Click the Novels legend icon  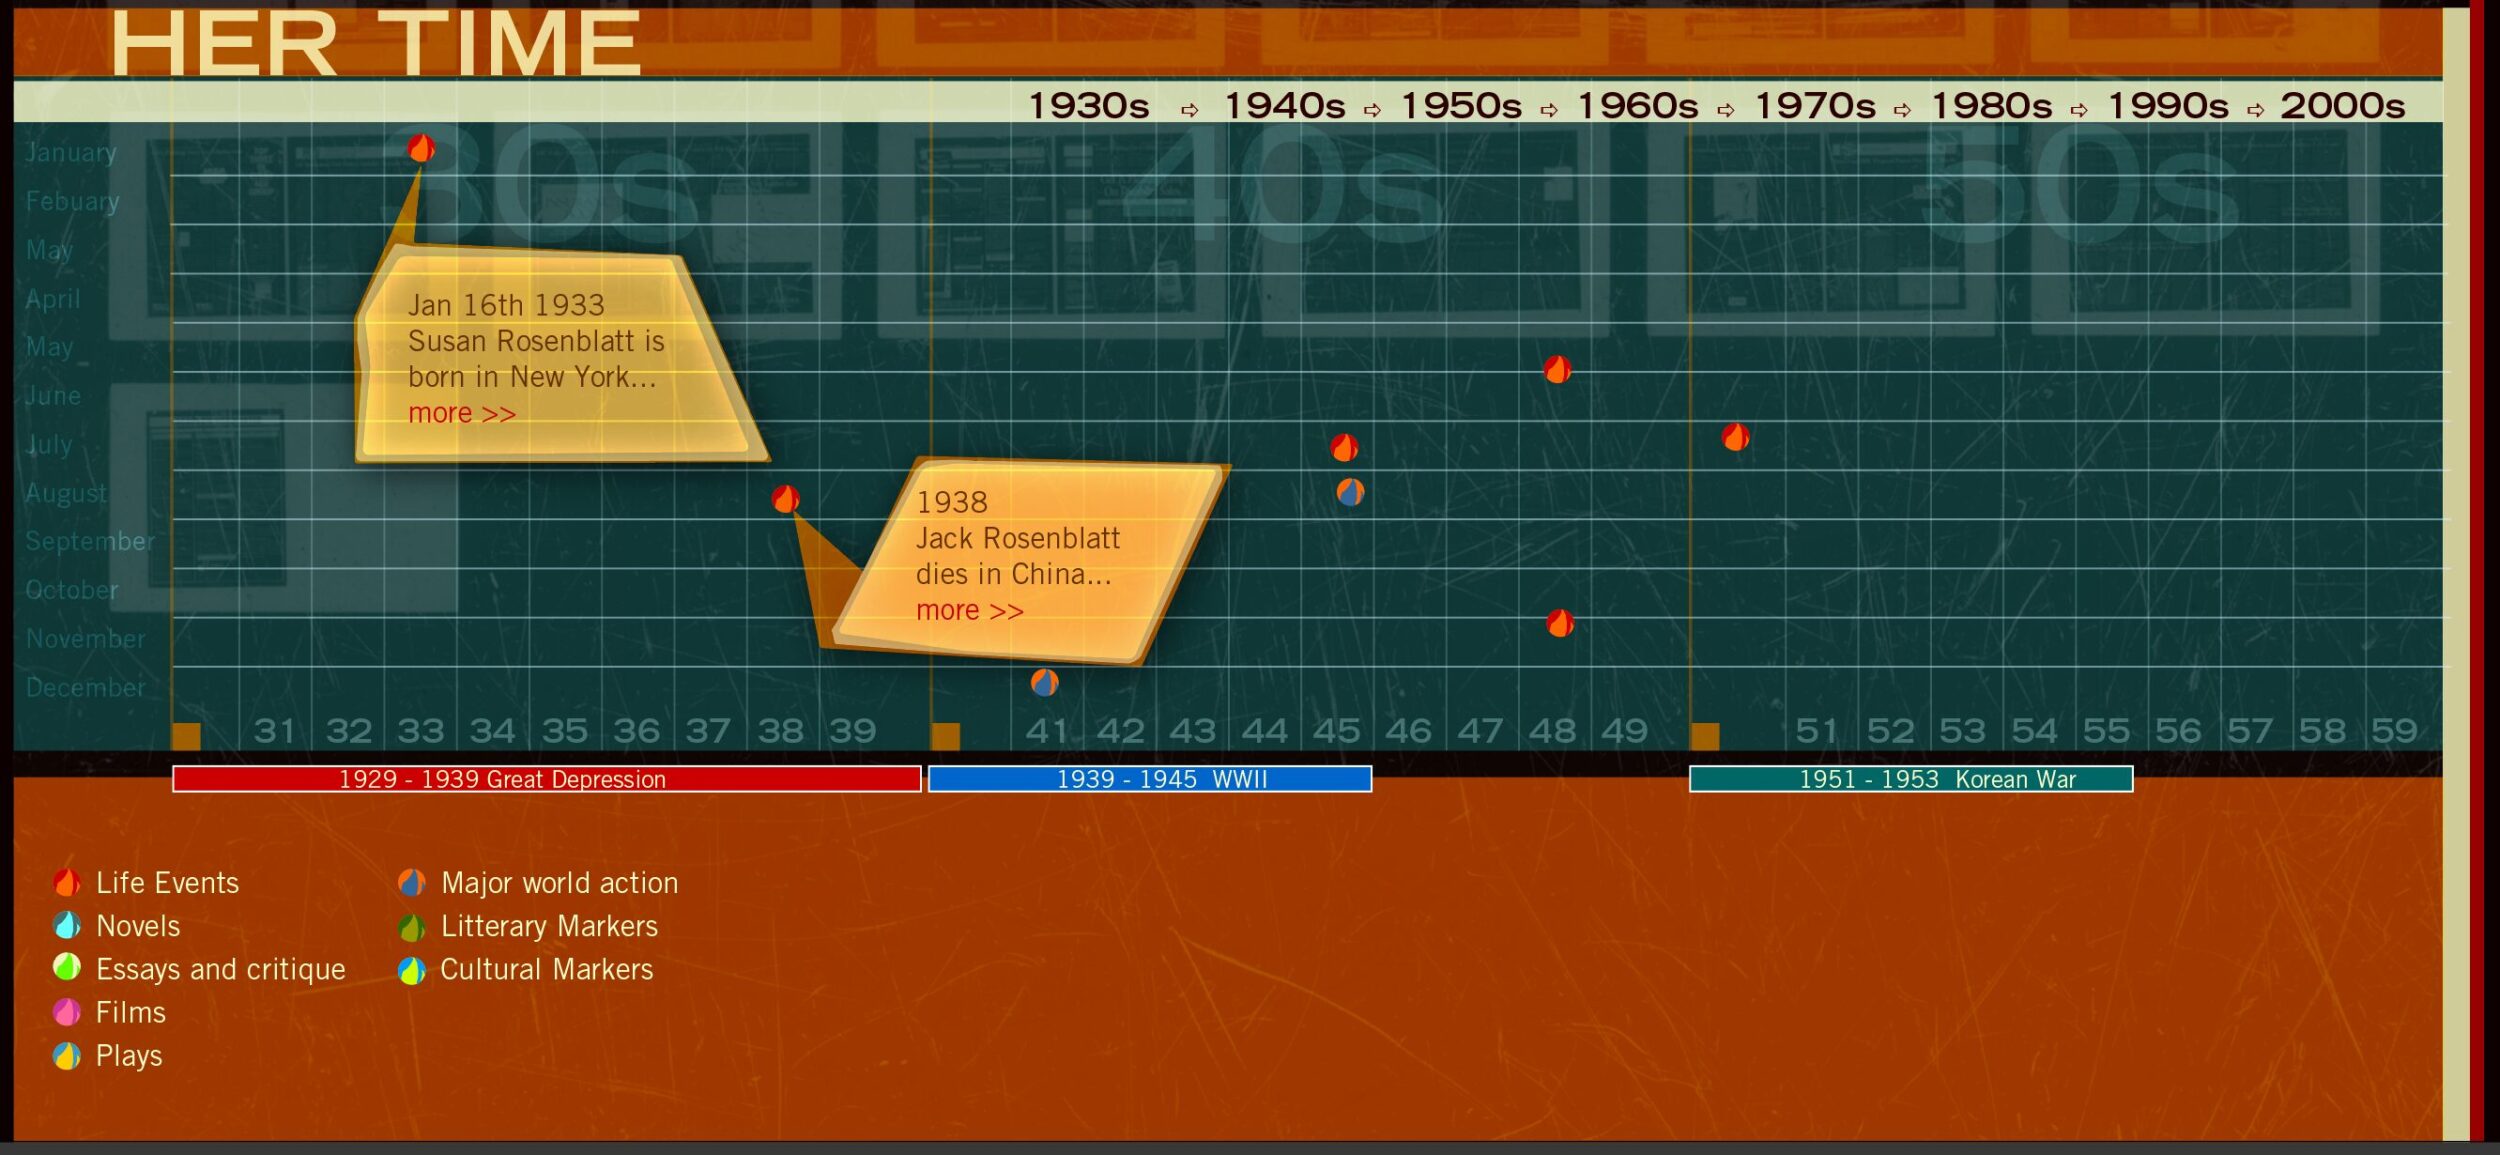tap(67, 926)
